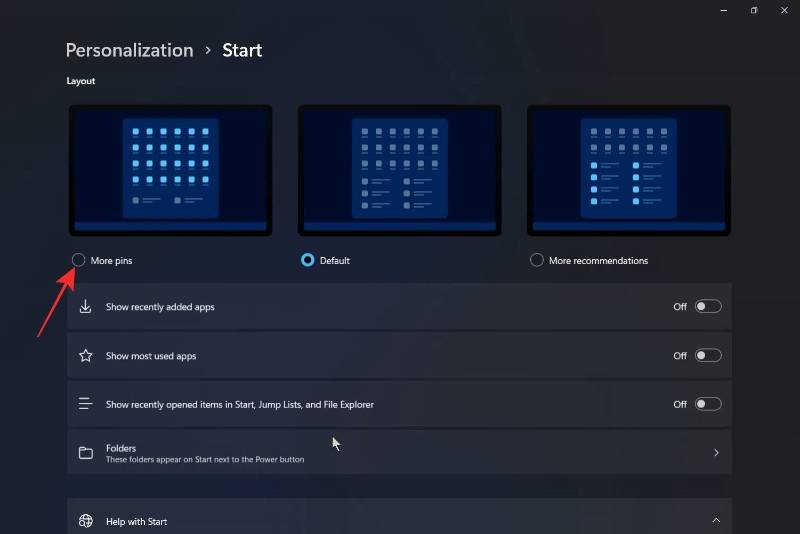The width and height of the screenshot is (800, 534).
Task: Collapse the Help with Start section
Action: tap(716, 520)
